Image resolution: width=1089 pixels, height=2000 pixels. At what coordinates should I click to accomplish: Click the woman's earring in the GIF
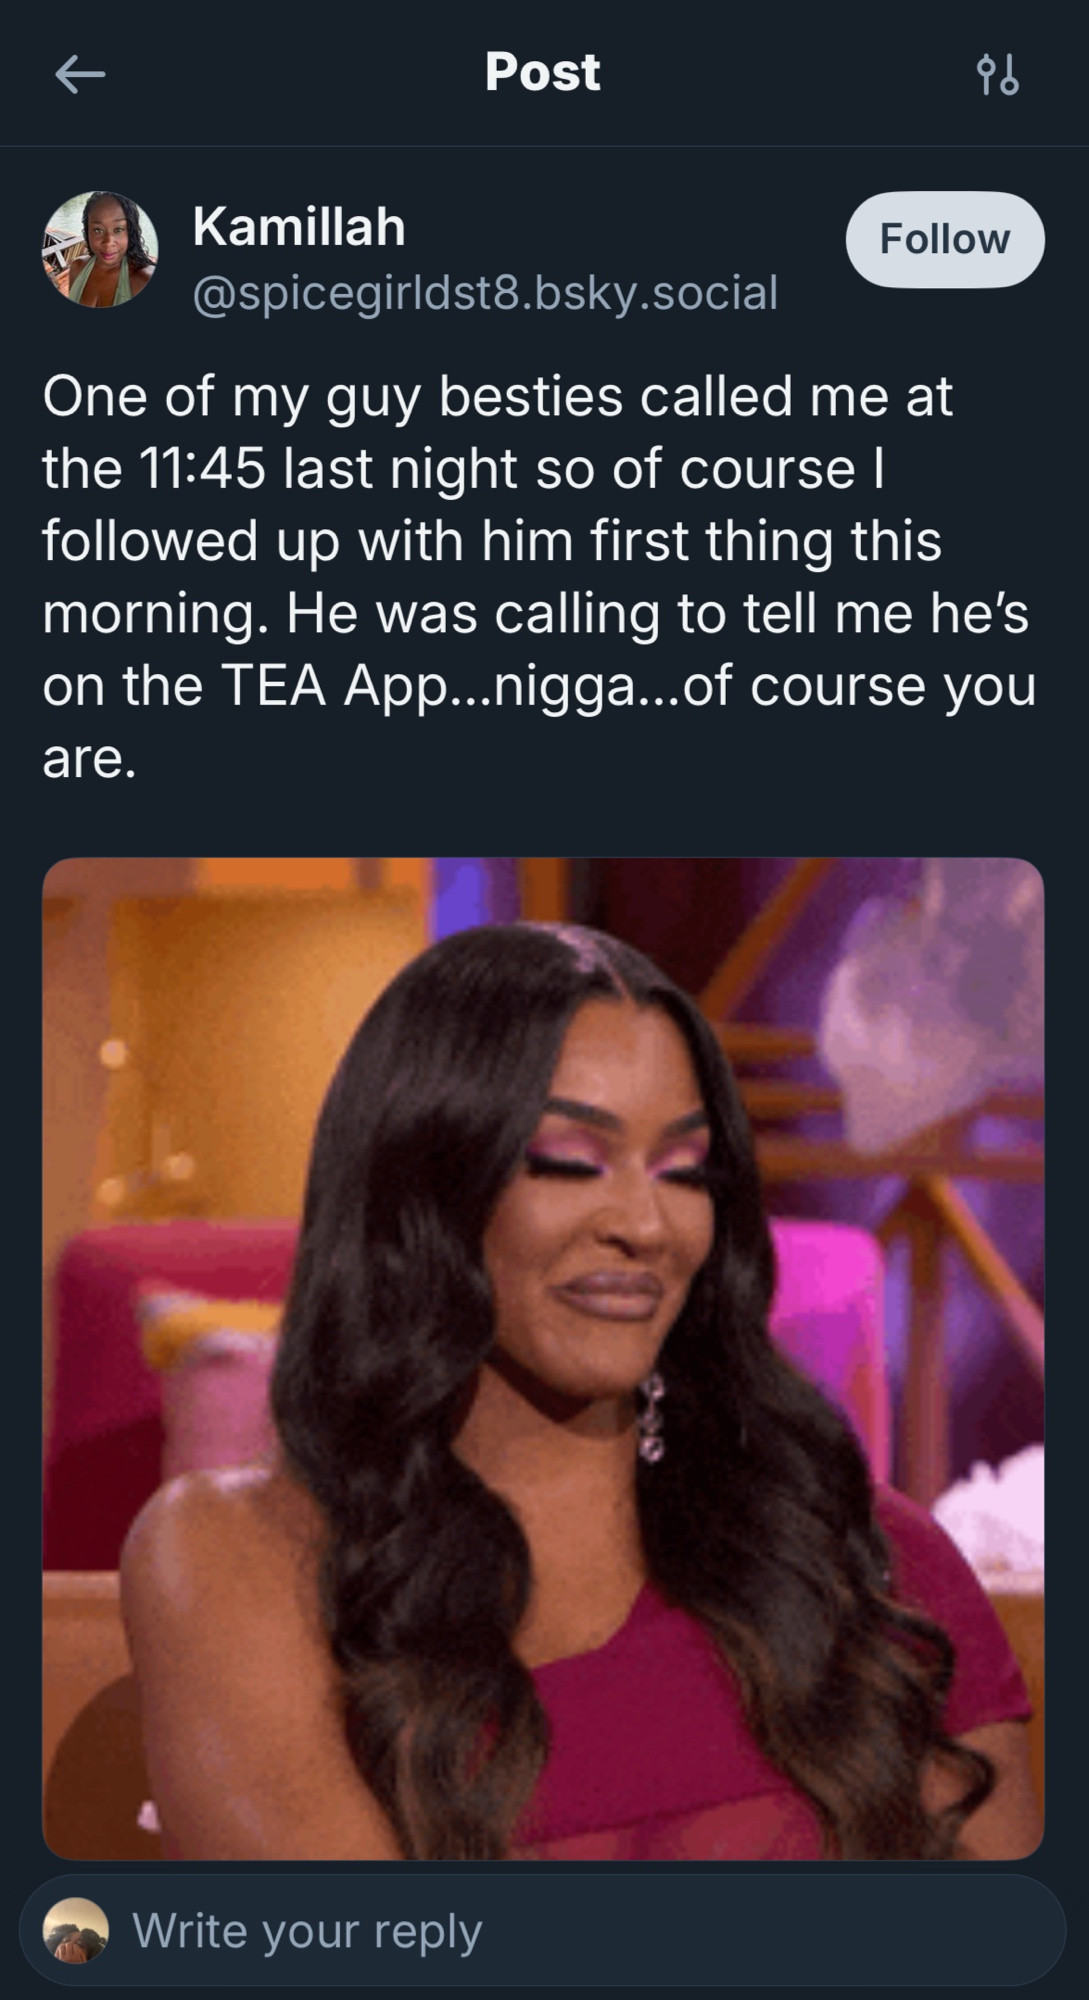(651, 1416)
